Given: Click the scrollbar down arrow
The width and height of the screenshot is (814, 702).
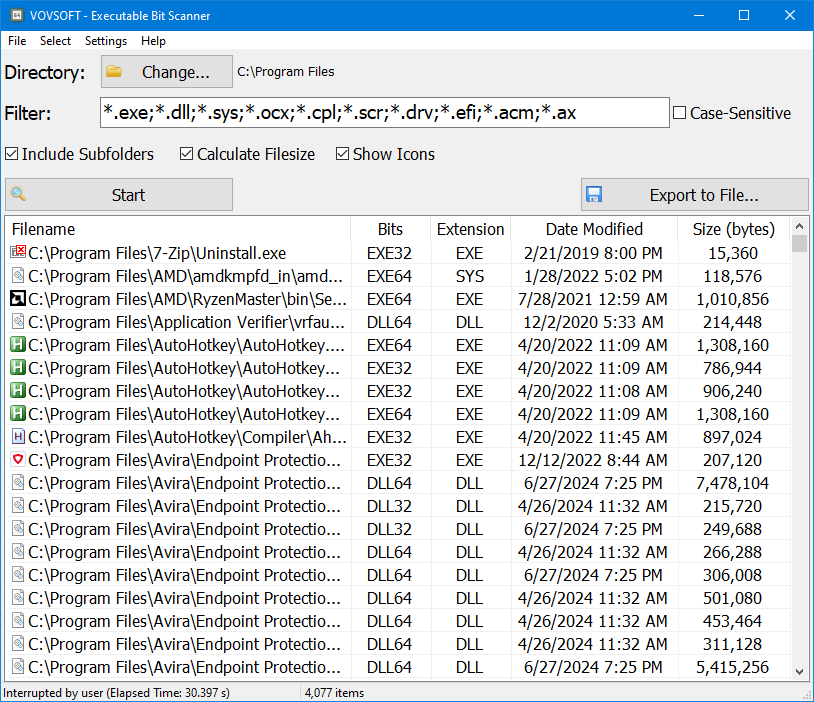Looking at the screenshot, I should [799, 672].
